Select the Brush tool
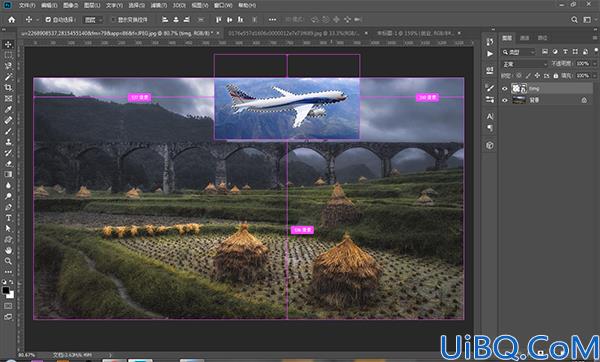Screen dimensions: 600x362 tap(8, 131)
